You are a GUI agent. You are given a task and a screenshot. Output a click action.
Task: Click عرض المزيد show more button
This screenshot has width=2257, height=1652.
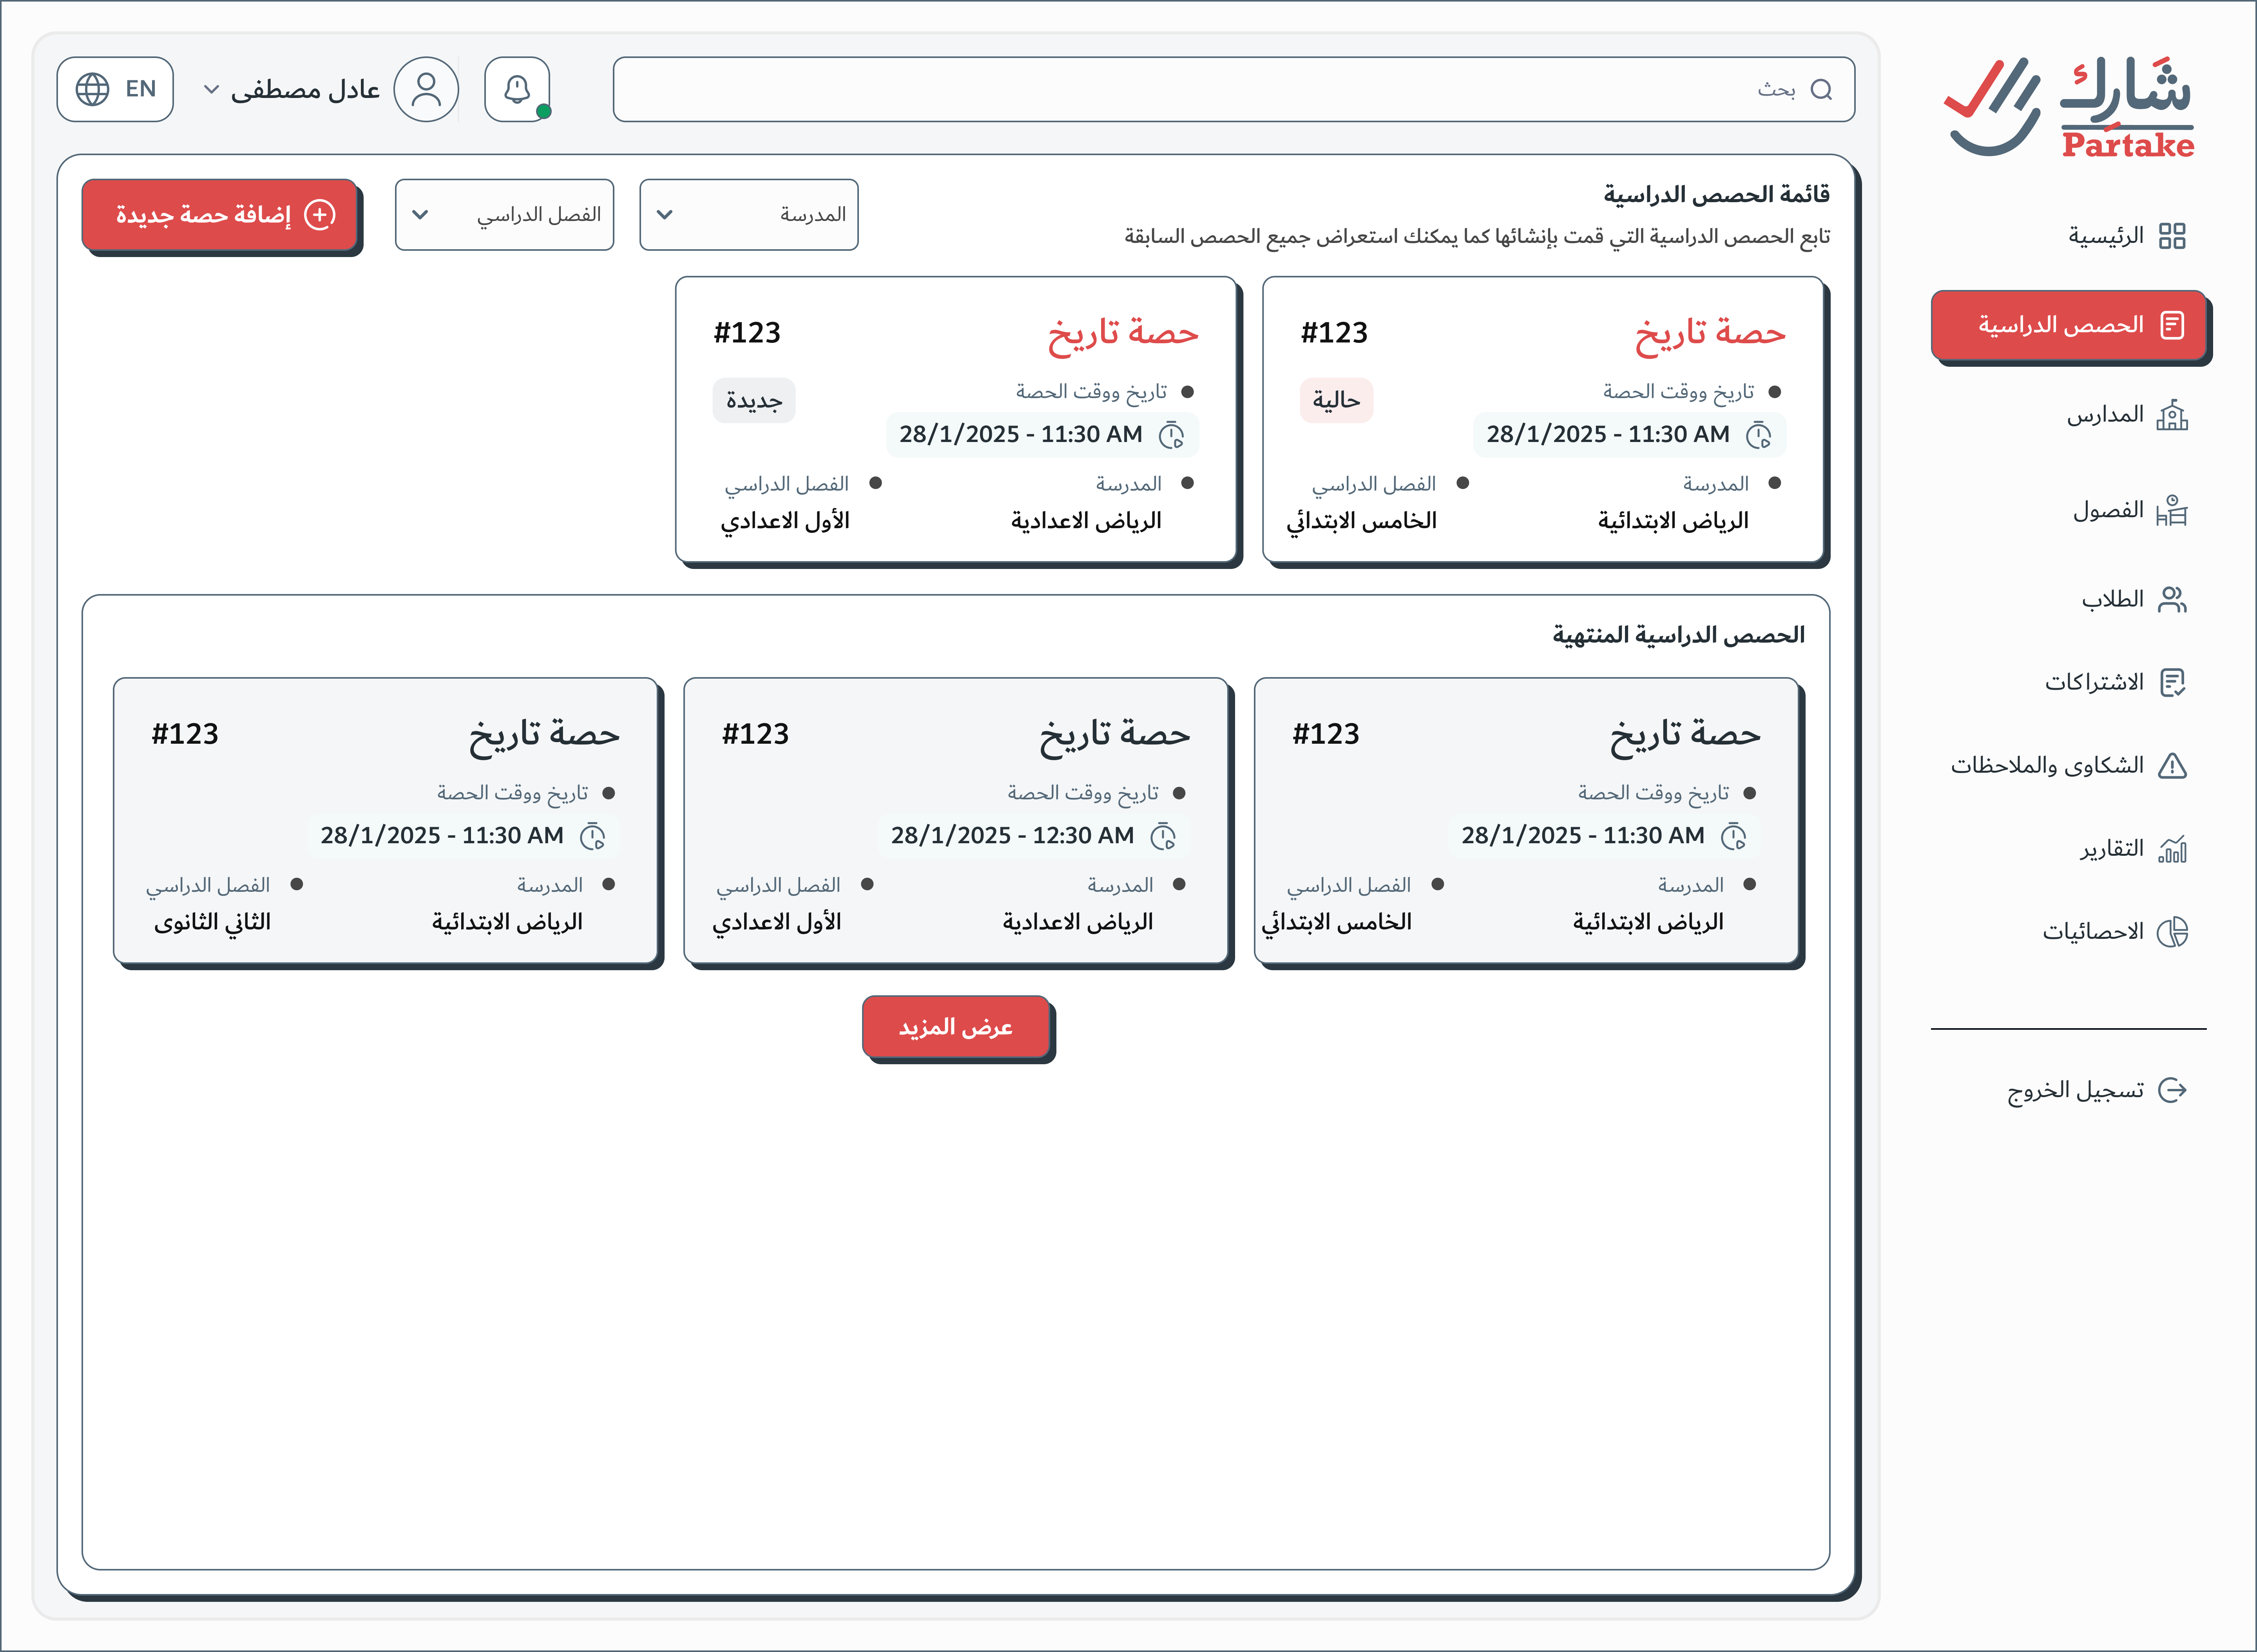pyautogui.click(x=956, y=1027)
